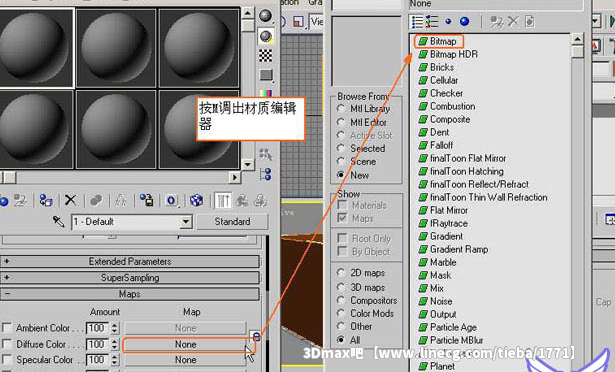Click Make Material Copy icon
This screenshot has width=615, height=372.
(x=96, y=201)
